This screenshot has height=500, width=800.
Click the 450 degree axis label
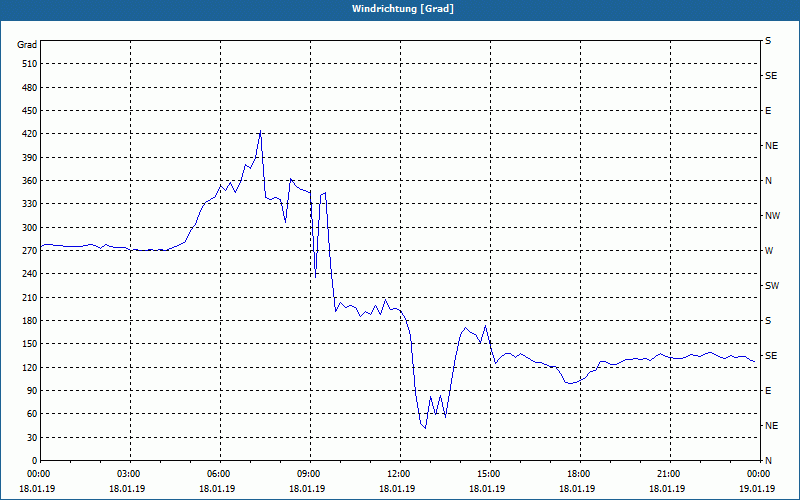coord(30,111)
